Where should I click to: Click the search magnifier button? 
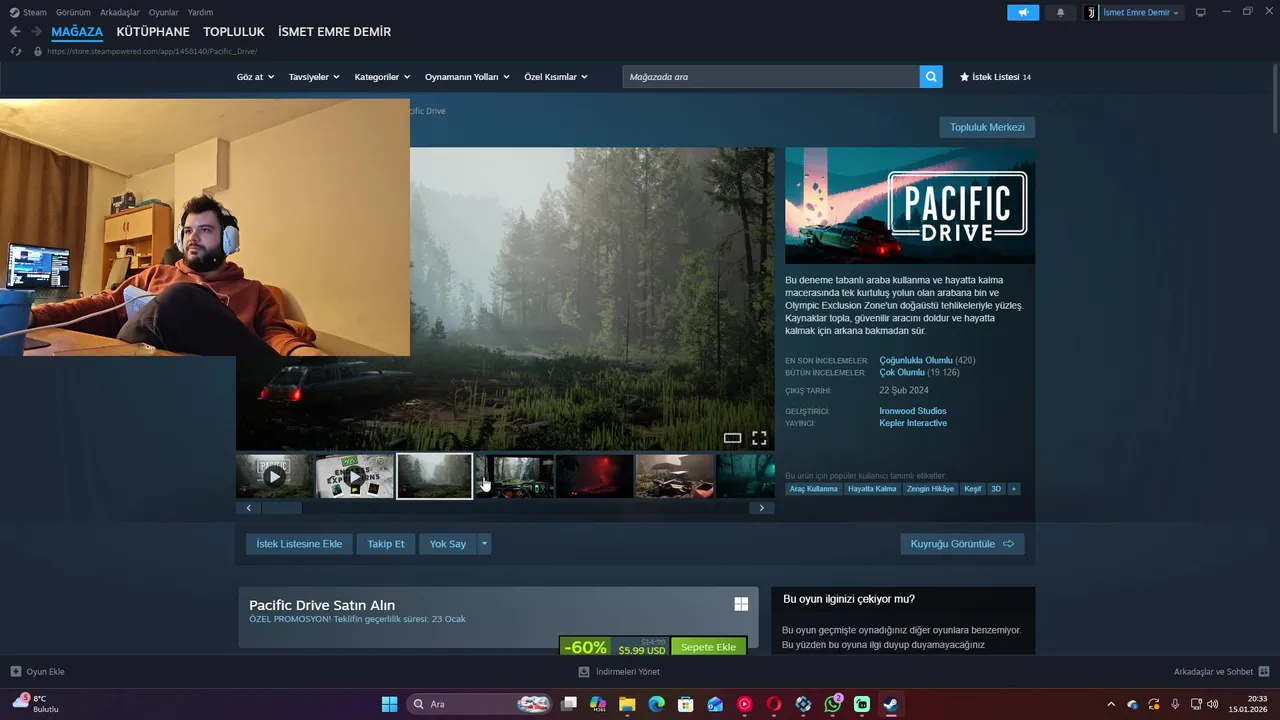[931, 77]
